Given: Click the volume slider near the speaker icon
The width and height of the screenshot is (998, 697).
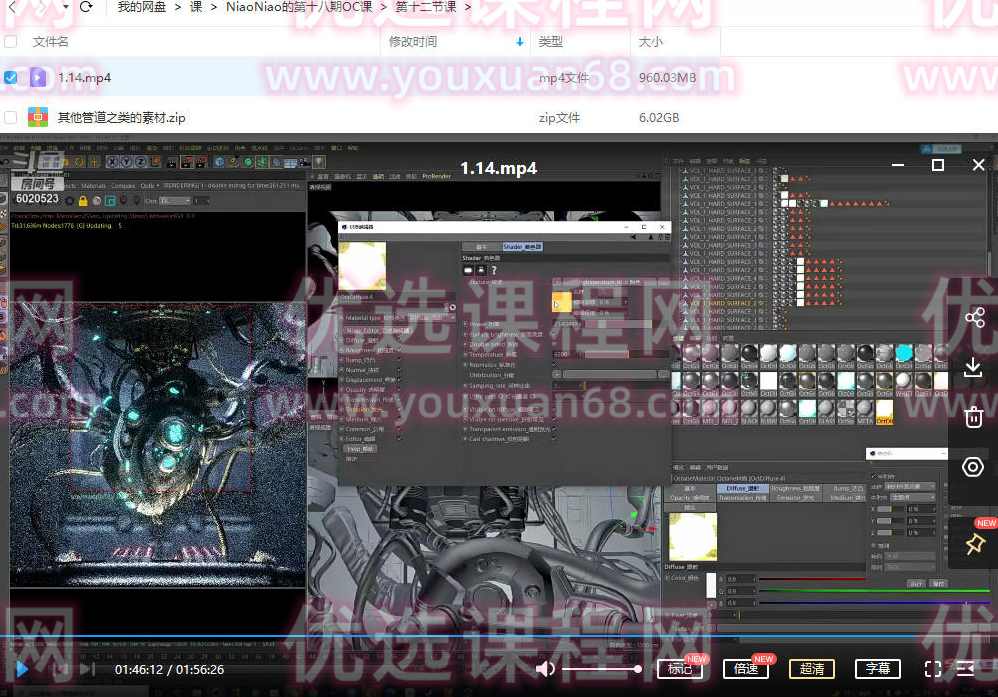Looking at the screenshot, I should [600, 669].
